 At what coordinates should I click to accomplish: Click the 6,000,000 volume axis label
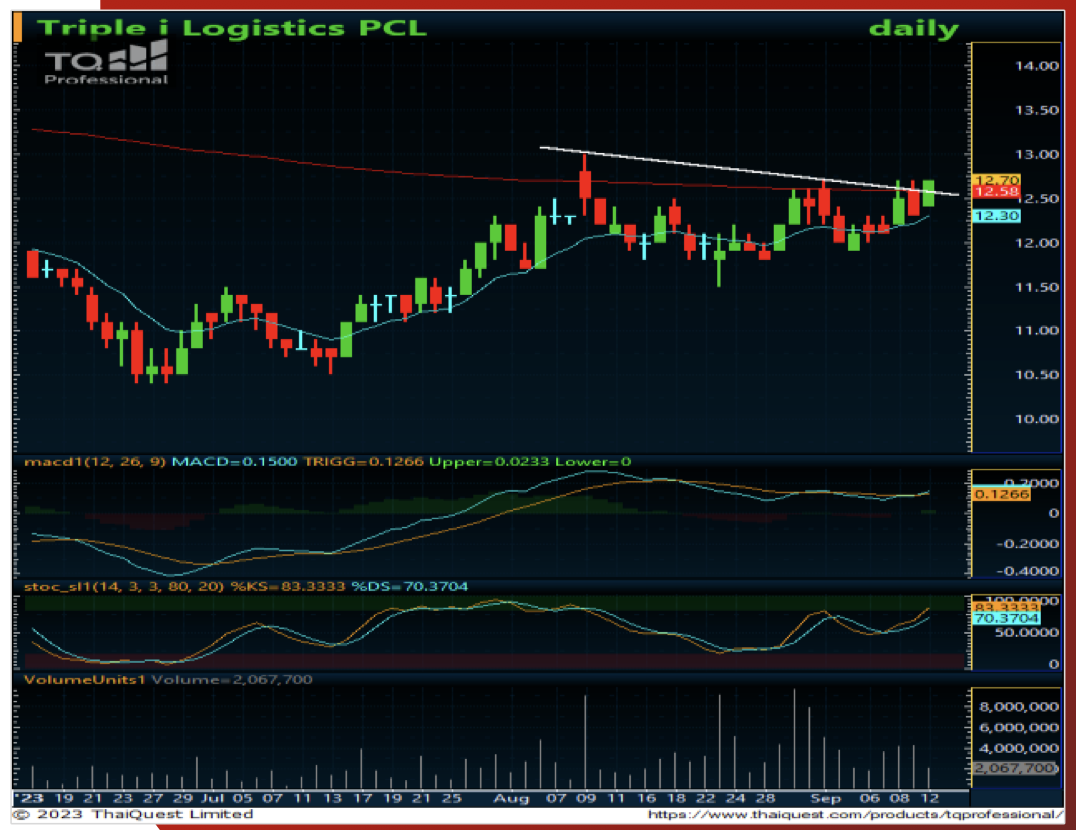tap(1020, 728)
